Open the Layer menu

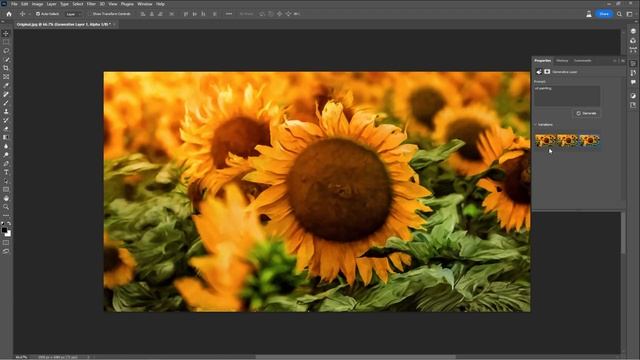(x=51, y=4)
